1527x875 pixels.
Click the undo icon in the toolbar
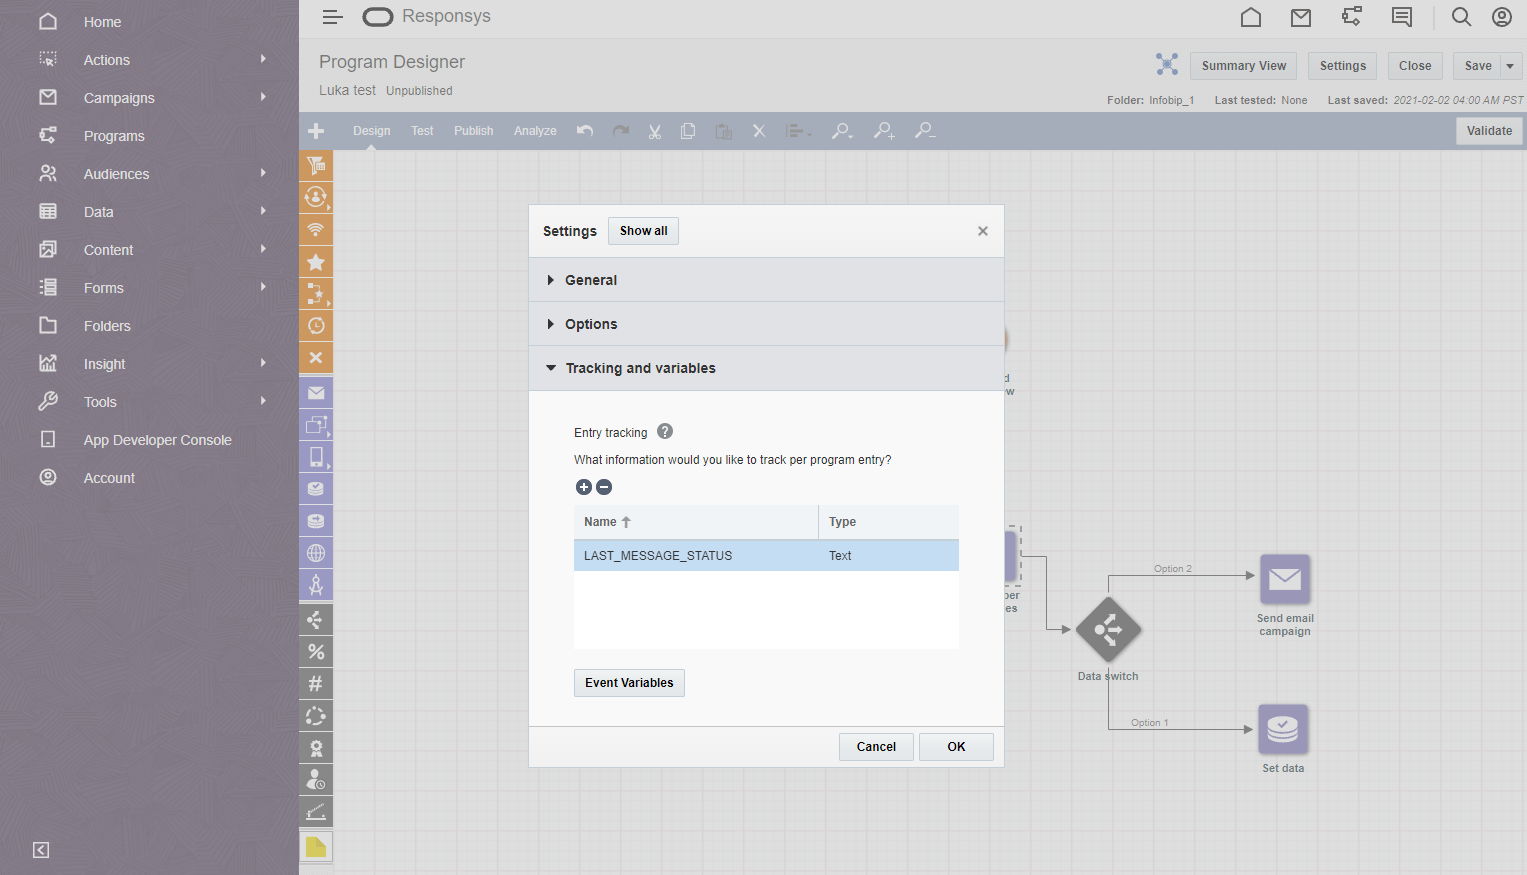pos(585,131)
